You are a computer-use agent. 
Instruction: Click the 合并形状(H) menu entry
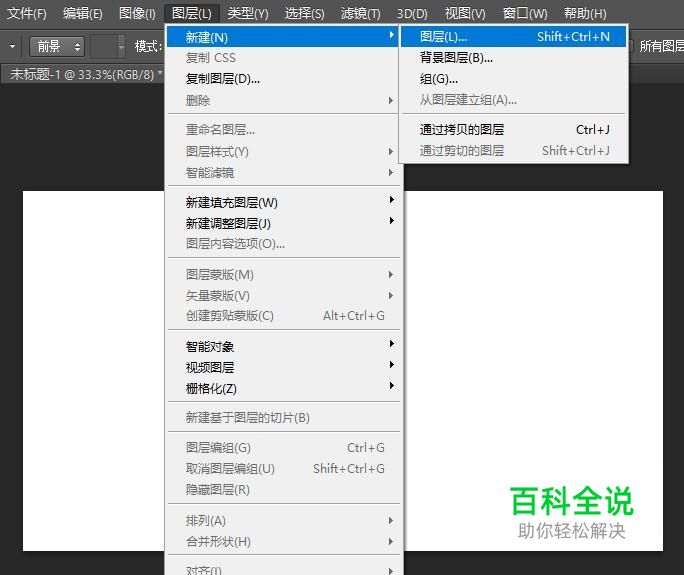[284, 541]
